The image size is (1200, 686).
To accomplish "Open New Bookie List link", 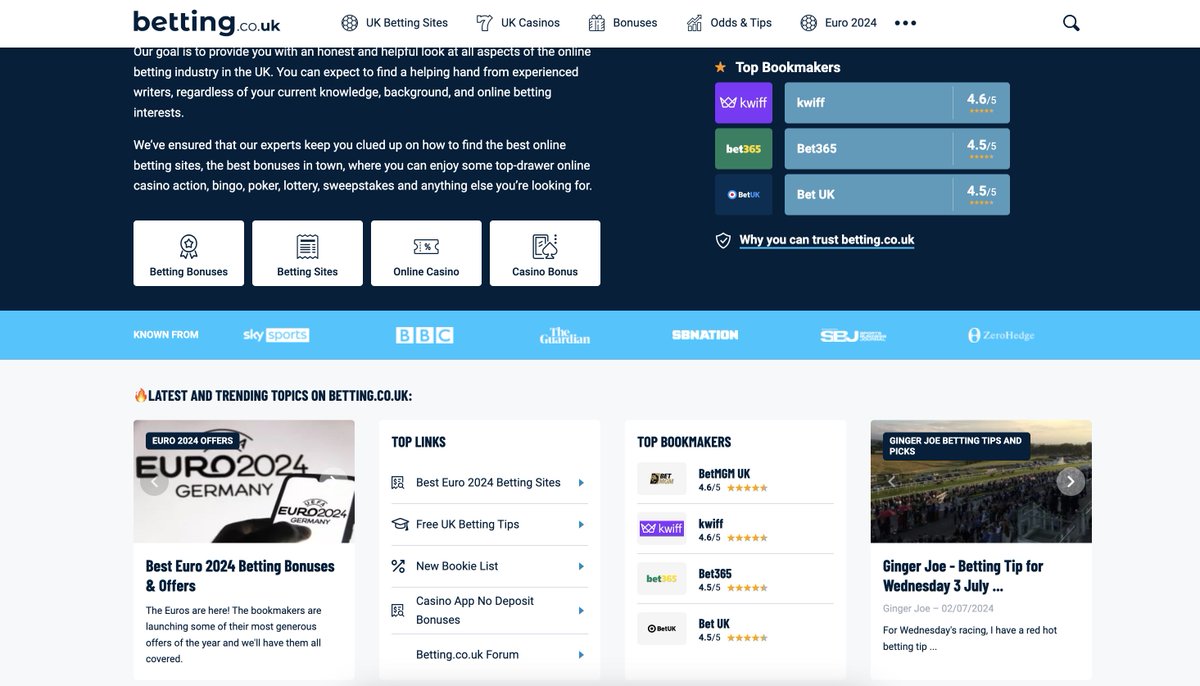I will click(x=457, y=566).
